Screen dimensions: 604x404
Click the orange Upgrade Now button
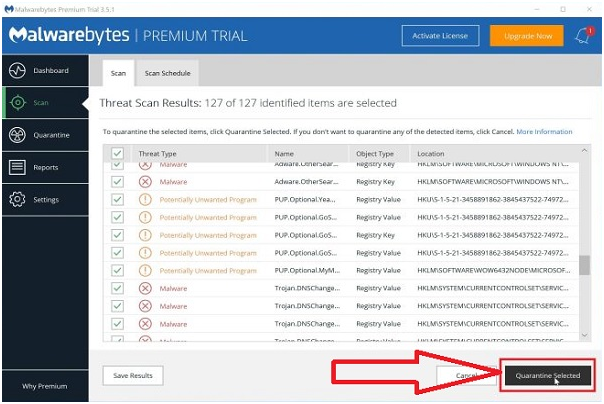[x=527, y=36]
